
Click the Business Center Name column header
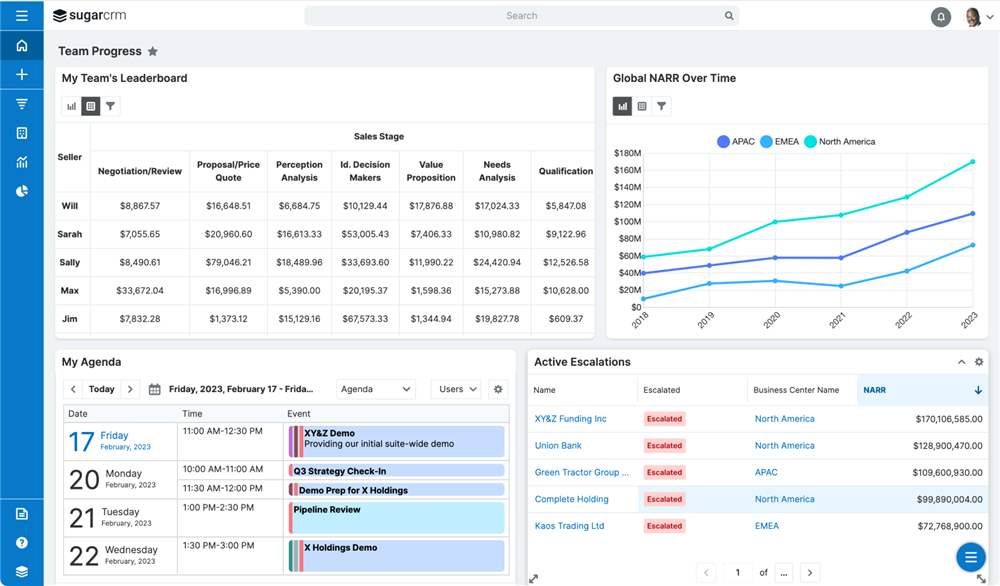796,390
